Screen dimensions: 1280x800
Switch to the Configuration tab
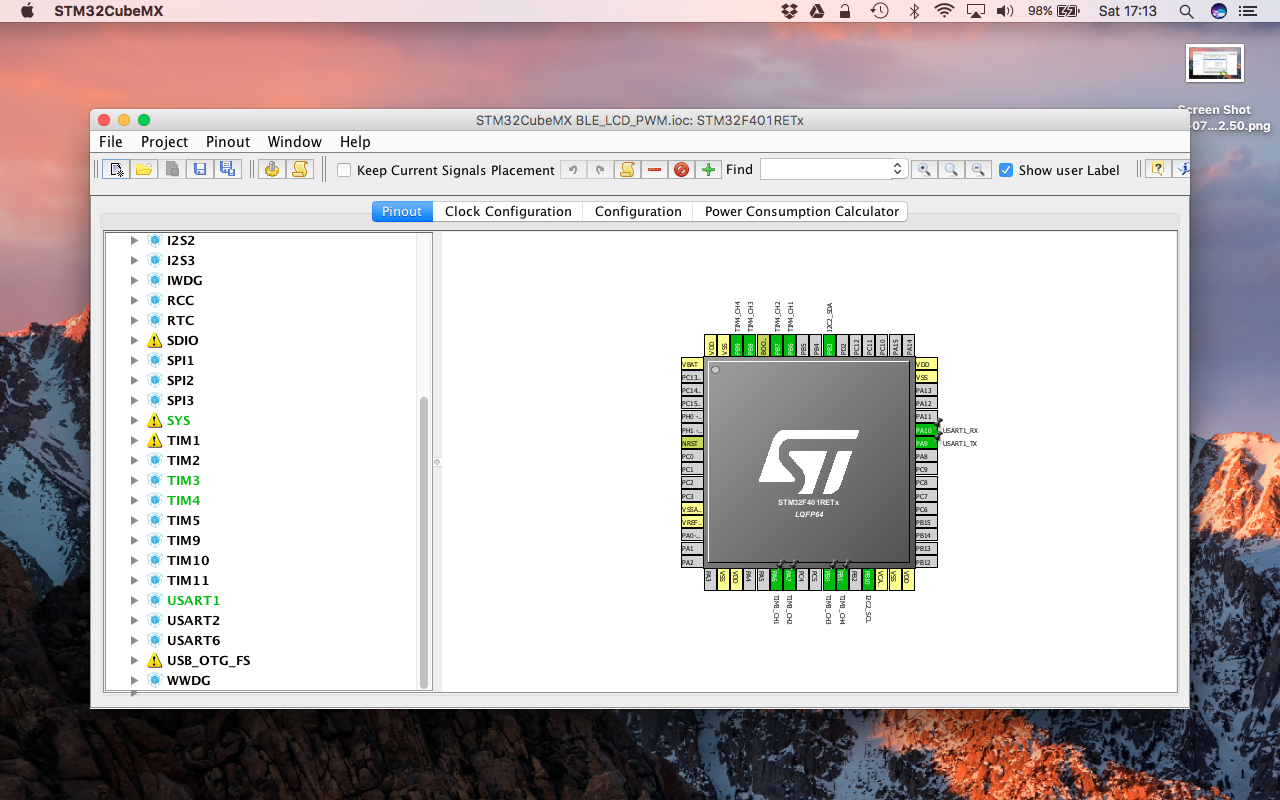tap(638, 211)
